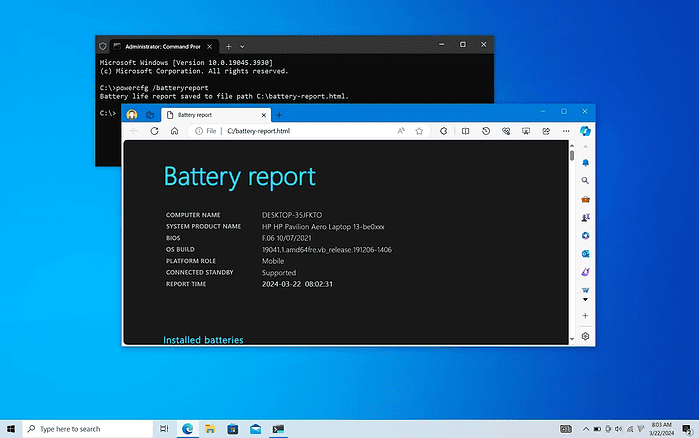Refresh the battery report page
The height and width of the screenshot is (438, 699).
(x=154, y=131)
